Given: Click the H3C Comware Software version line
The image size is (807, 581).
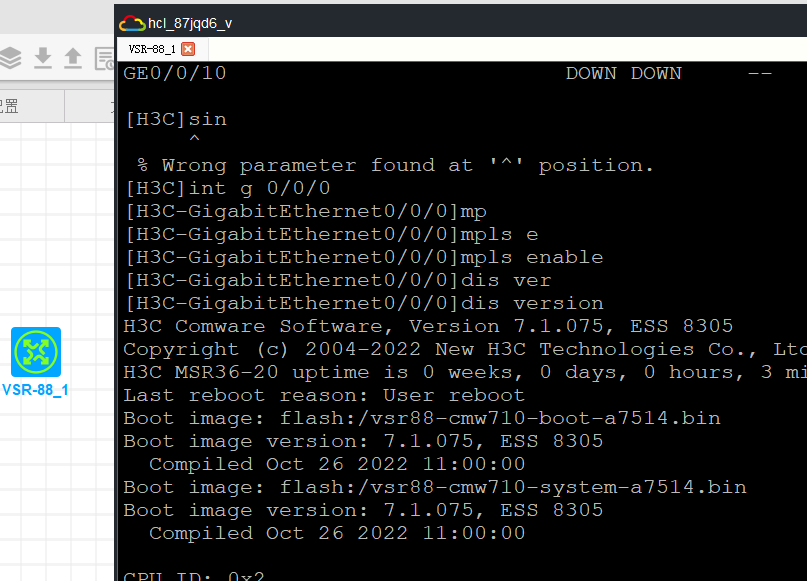Looking at the screenshot, I should pyautogui.click(x=428, y=326).
